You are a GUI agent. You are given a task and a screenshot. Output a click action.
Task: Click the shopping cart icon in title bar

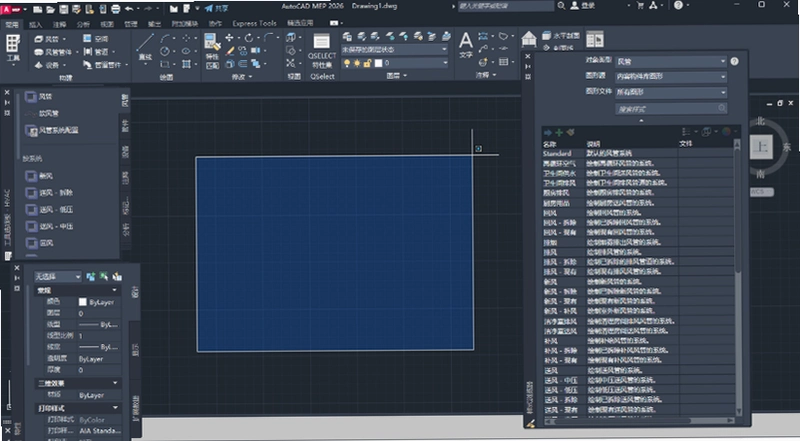click(640, 6)
